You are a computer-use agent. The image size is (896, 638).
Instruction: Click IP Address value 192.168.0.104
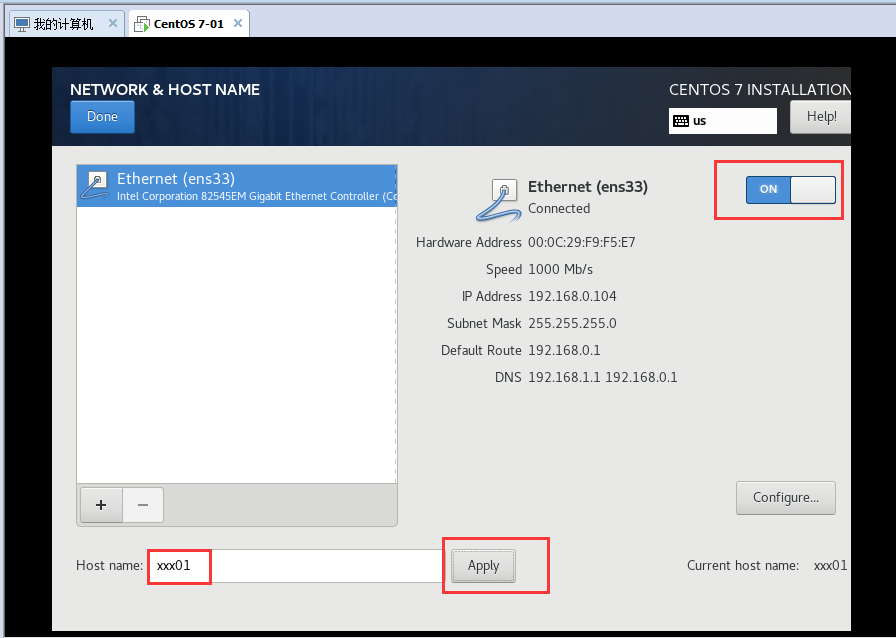point(572,296)
